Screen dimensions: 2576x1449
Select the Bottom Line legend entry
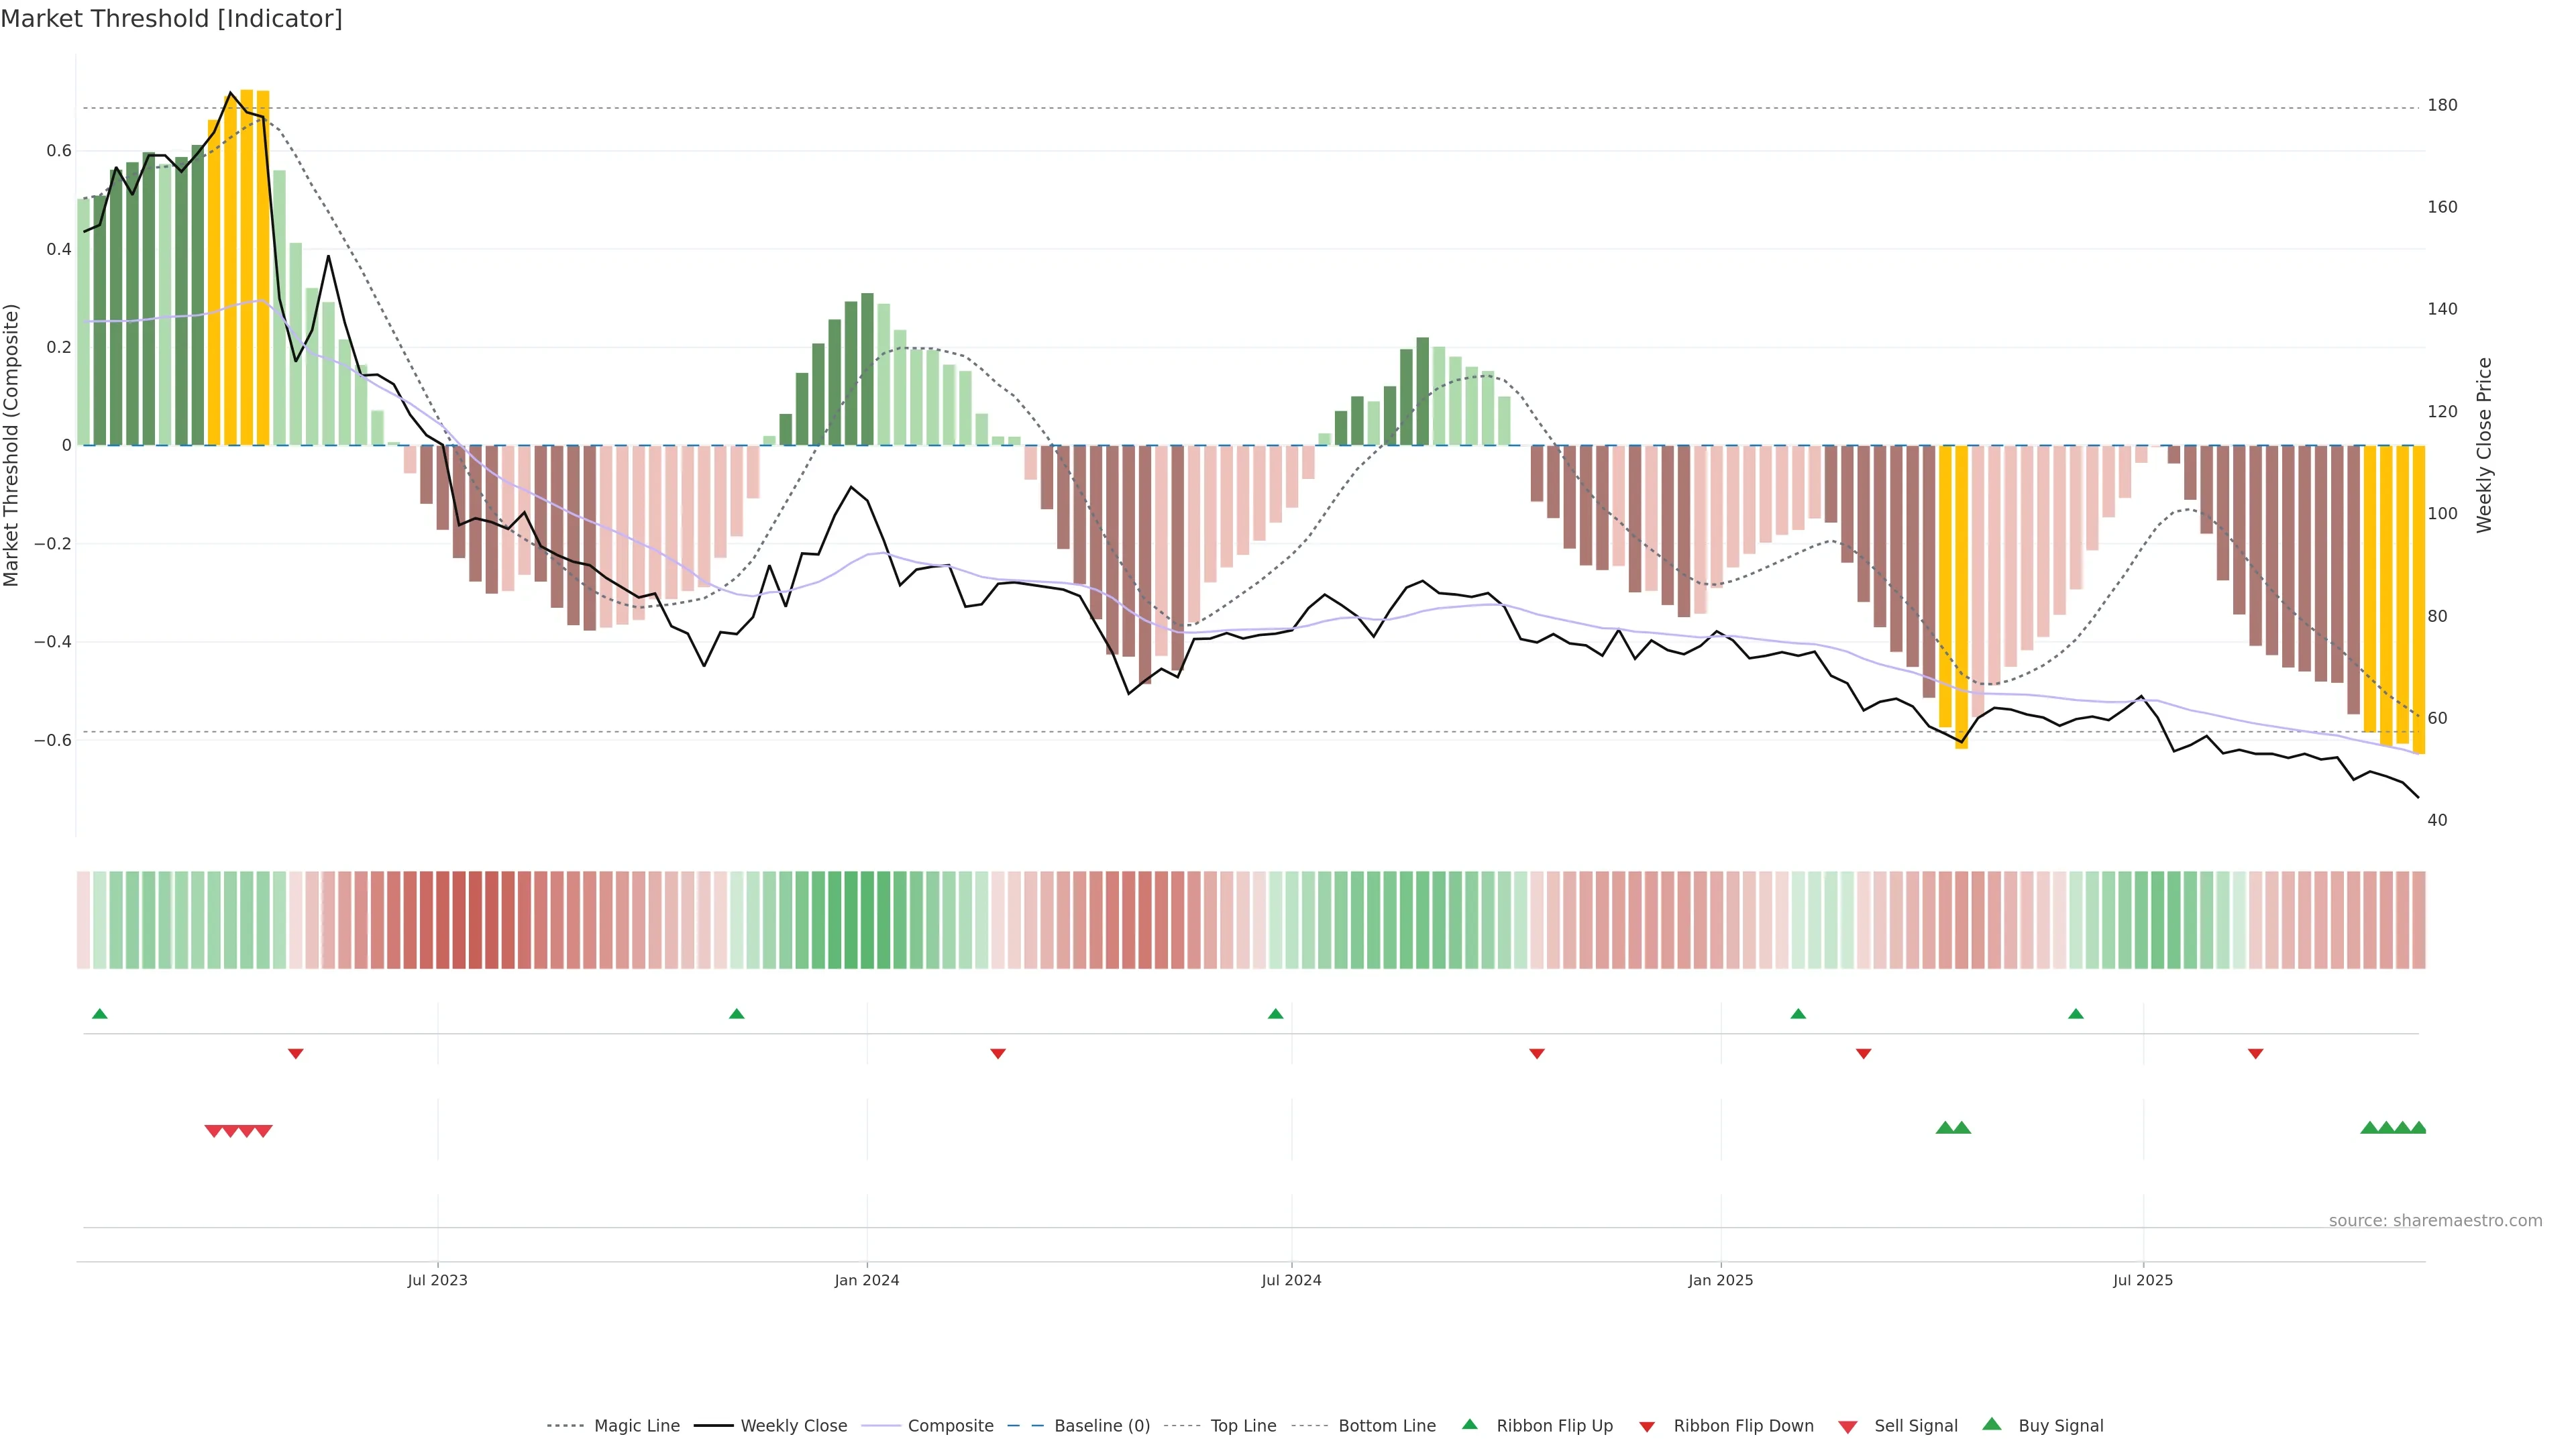pos(1386,1425)
